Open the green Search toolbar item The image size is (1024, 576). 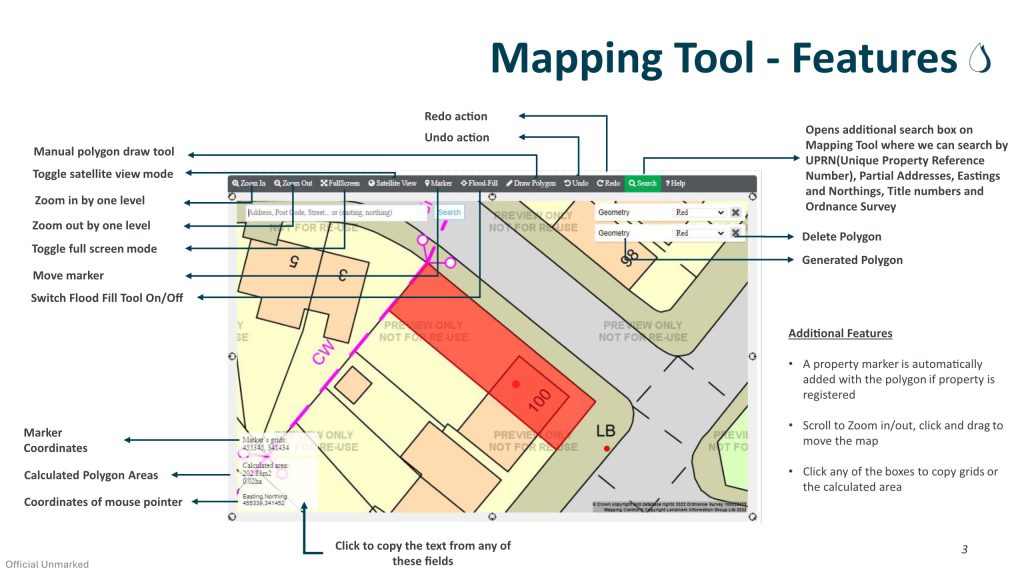coord(643,184)
